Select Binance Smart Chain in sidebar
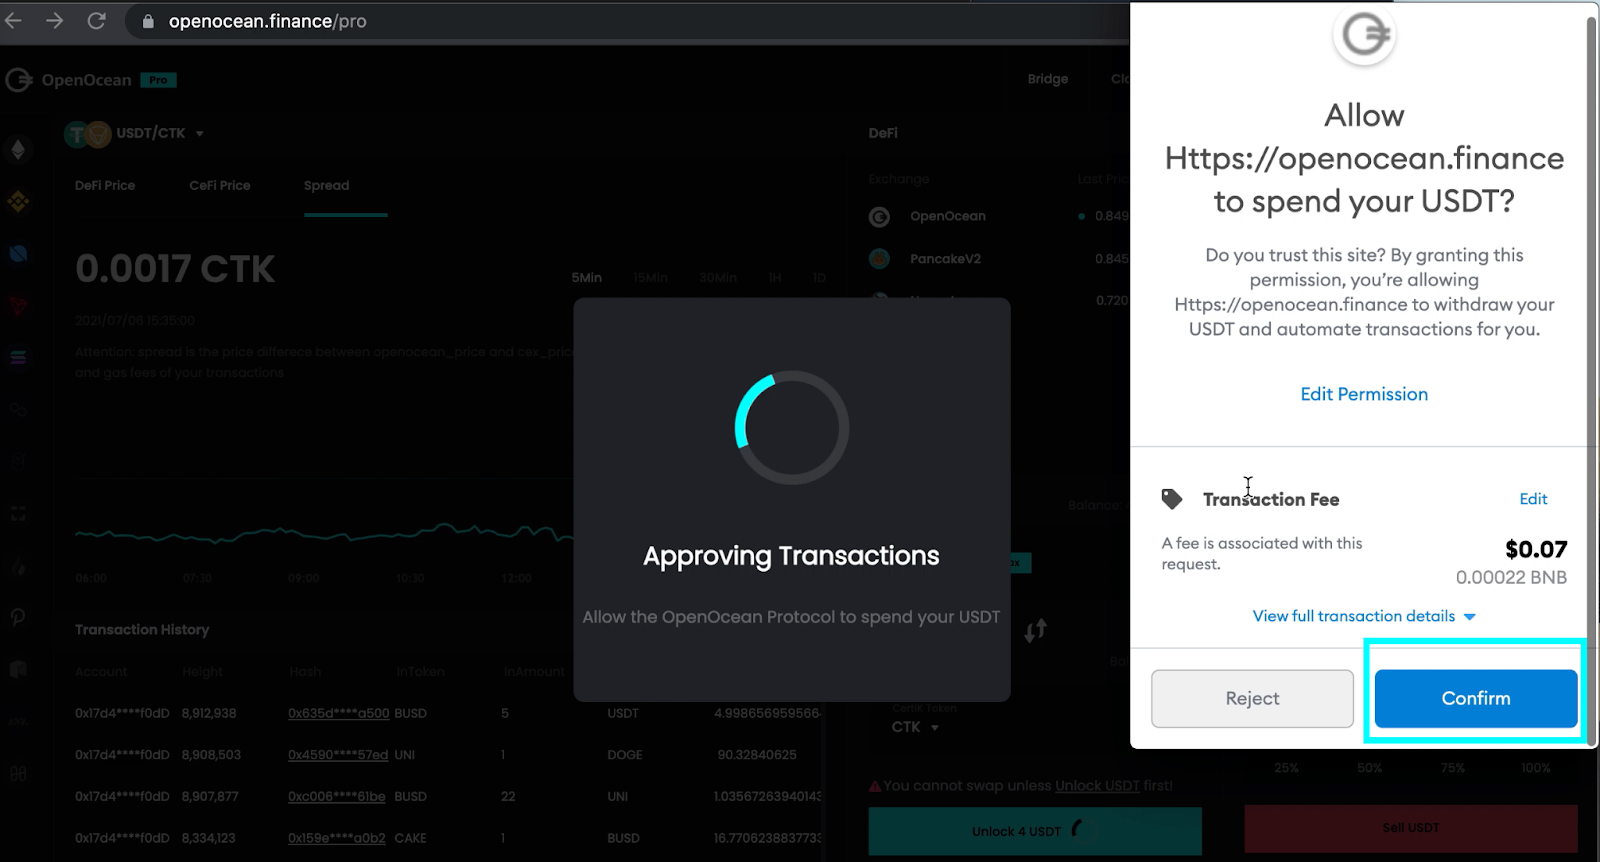Viewport: 1600px width, 862px height. (18, 202)
